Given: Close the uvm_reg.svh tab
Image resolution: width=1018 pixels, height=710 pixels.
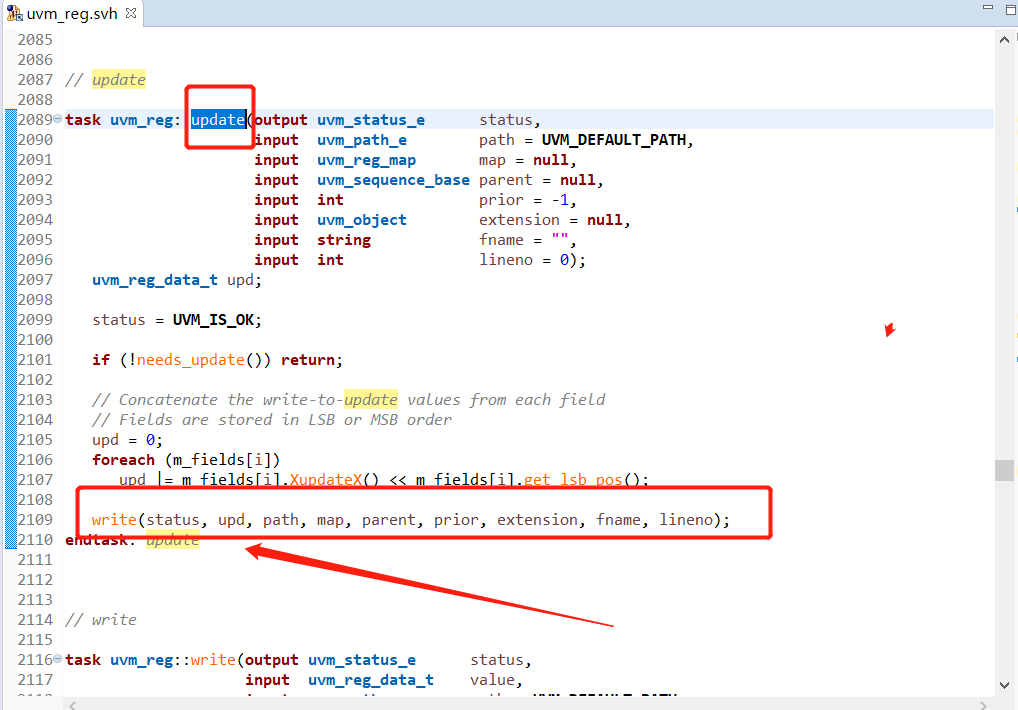Looking at the screenshot, I should coord(131,13).
